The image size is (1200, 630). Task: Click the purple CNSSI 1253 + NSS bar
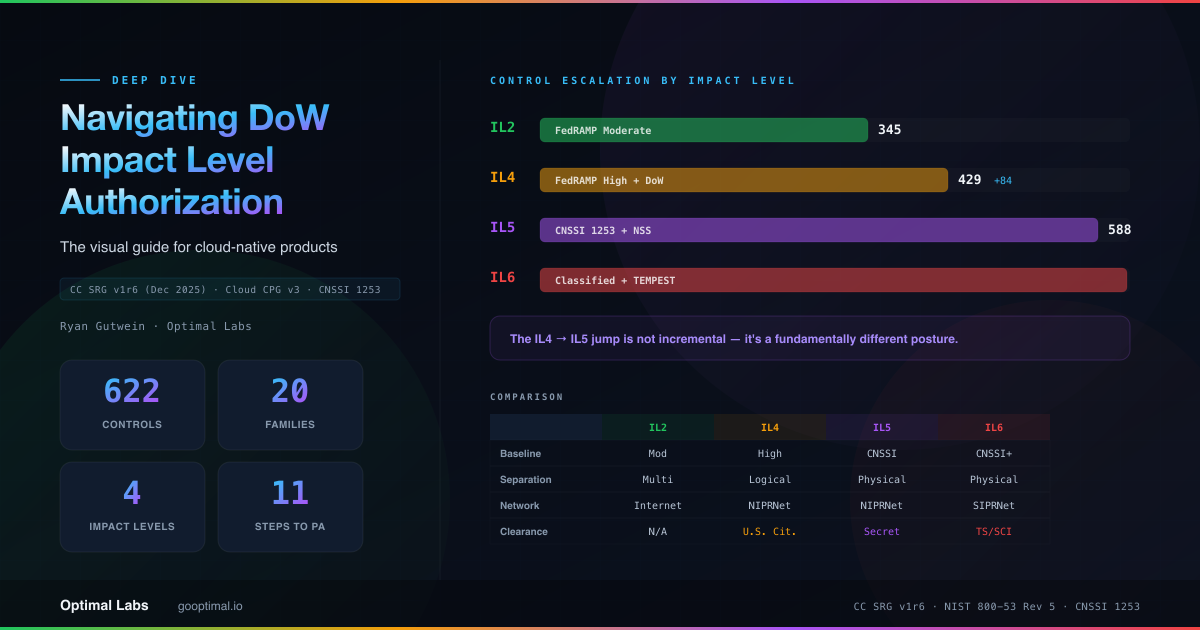tap(819, 230)
